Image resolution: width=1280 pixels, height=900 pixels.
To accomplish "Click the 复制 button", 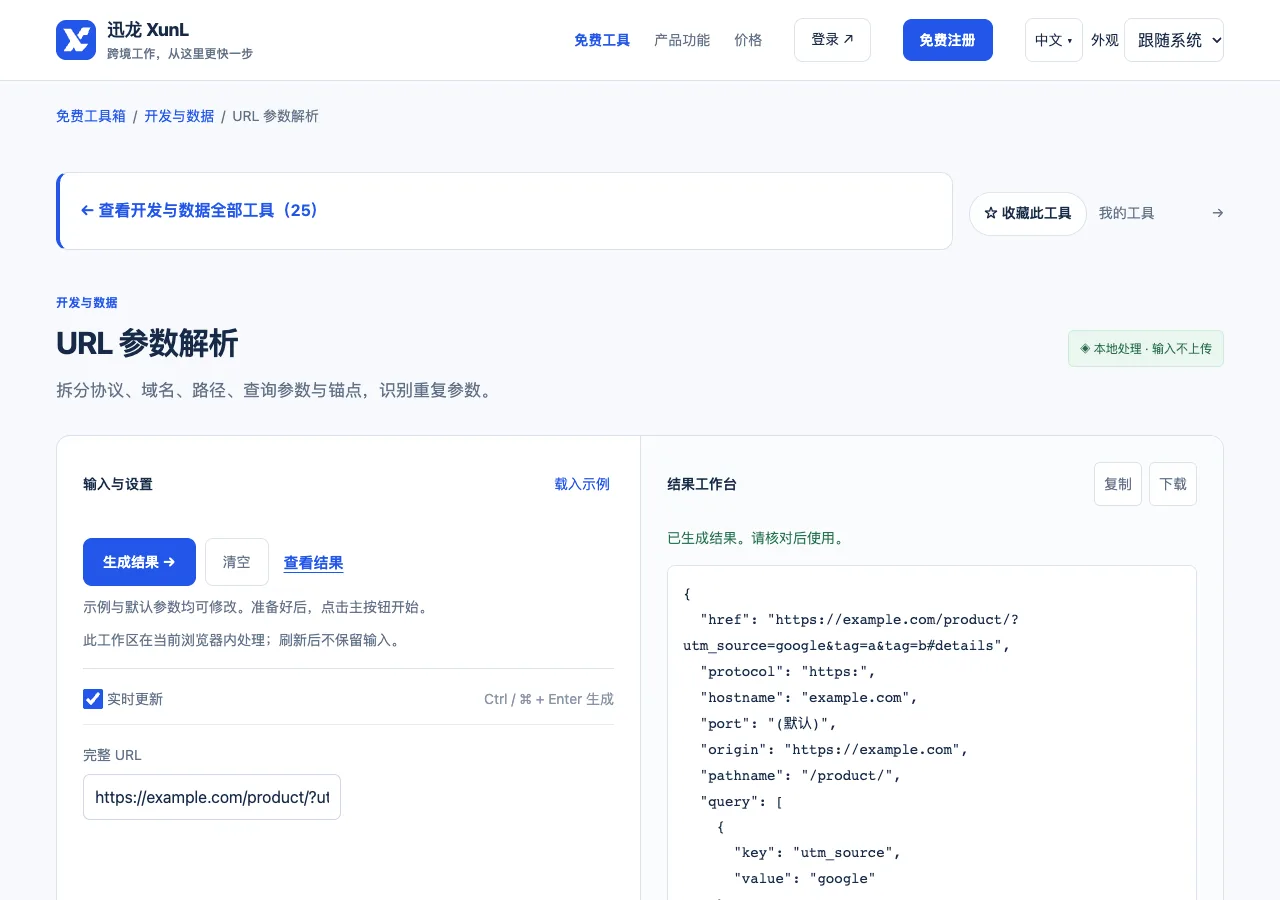I will click(x=1118, y=484).
